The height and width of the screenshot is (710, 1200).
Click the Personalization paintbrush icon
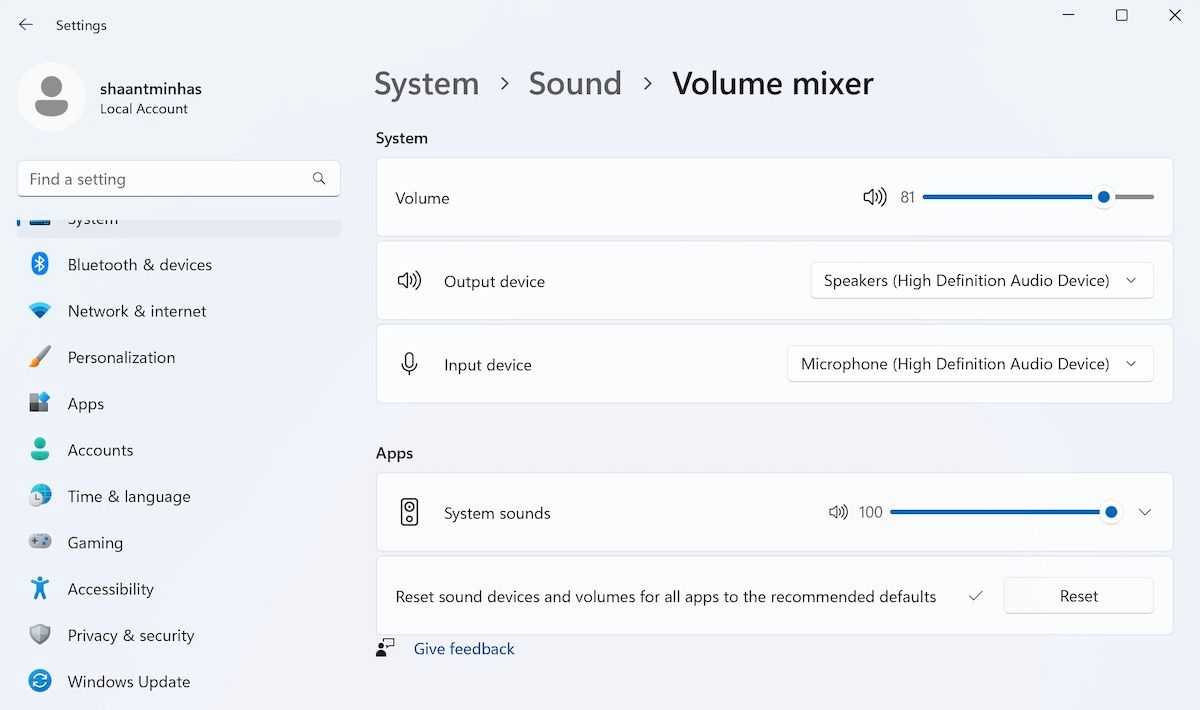click(x=40, y=358)
